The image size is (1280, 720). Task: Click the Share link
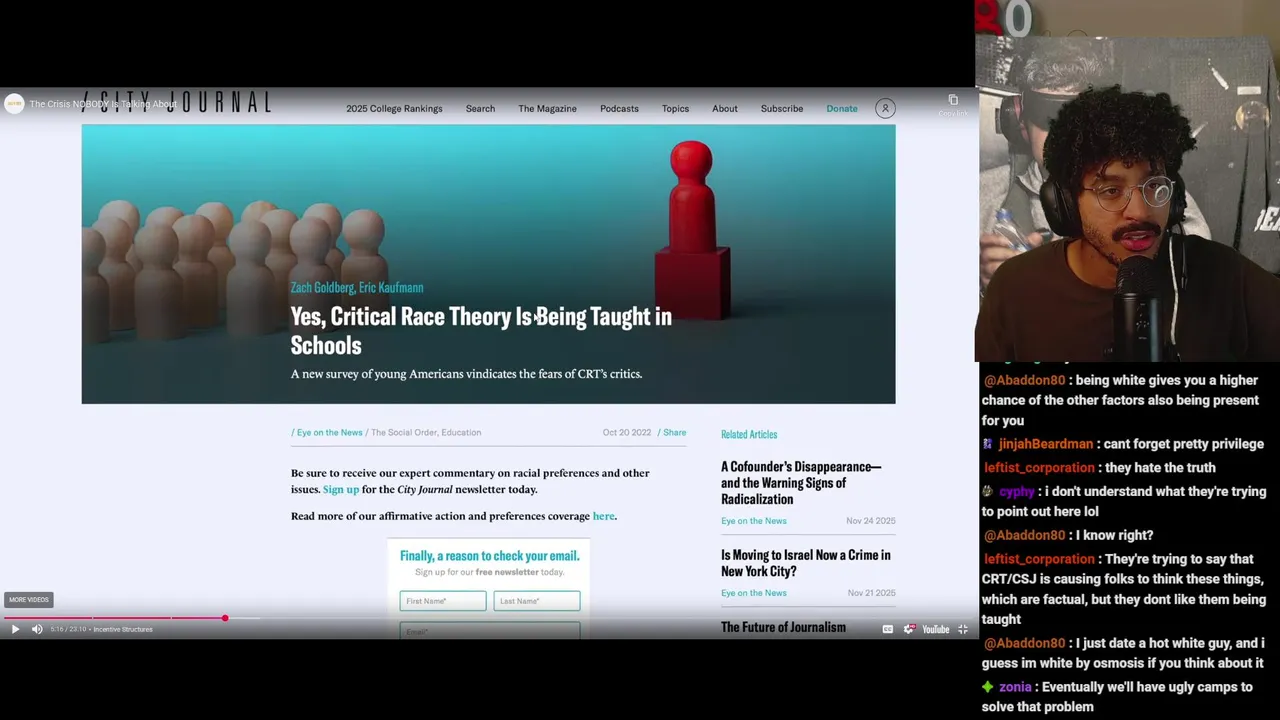(x=674, y=432)
